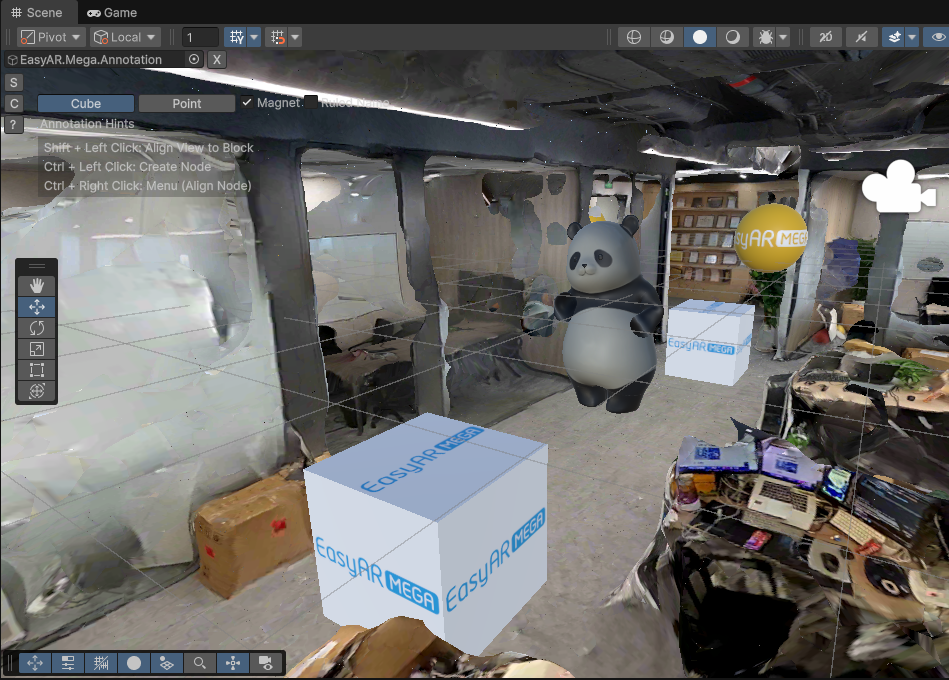Viewport: 949px width, 680px height.
Task: Switch to the Game tab
Action: [113, 12]
